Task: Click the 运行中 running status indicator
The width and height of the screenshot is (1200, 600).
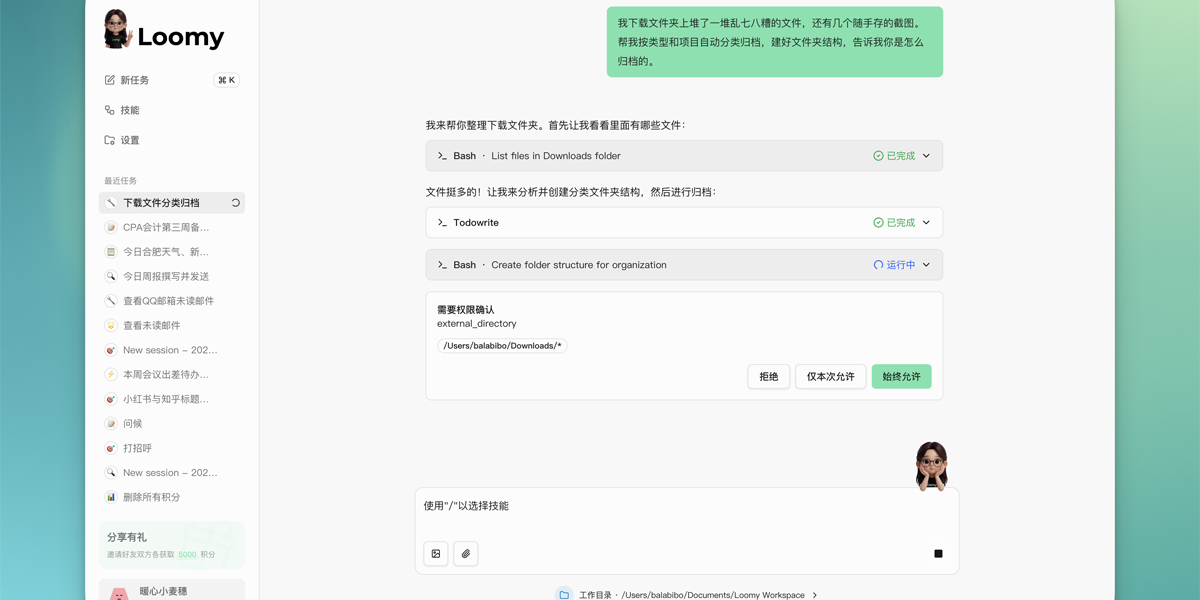Action: 894,265
